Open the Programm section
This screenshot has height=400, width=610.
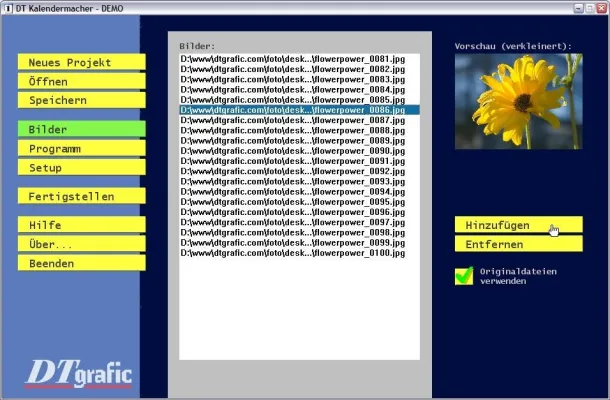81,148
